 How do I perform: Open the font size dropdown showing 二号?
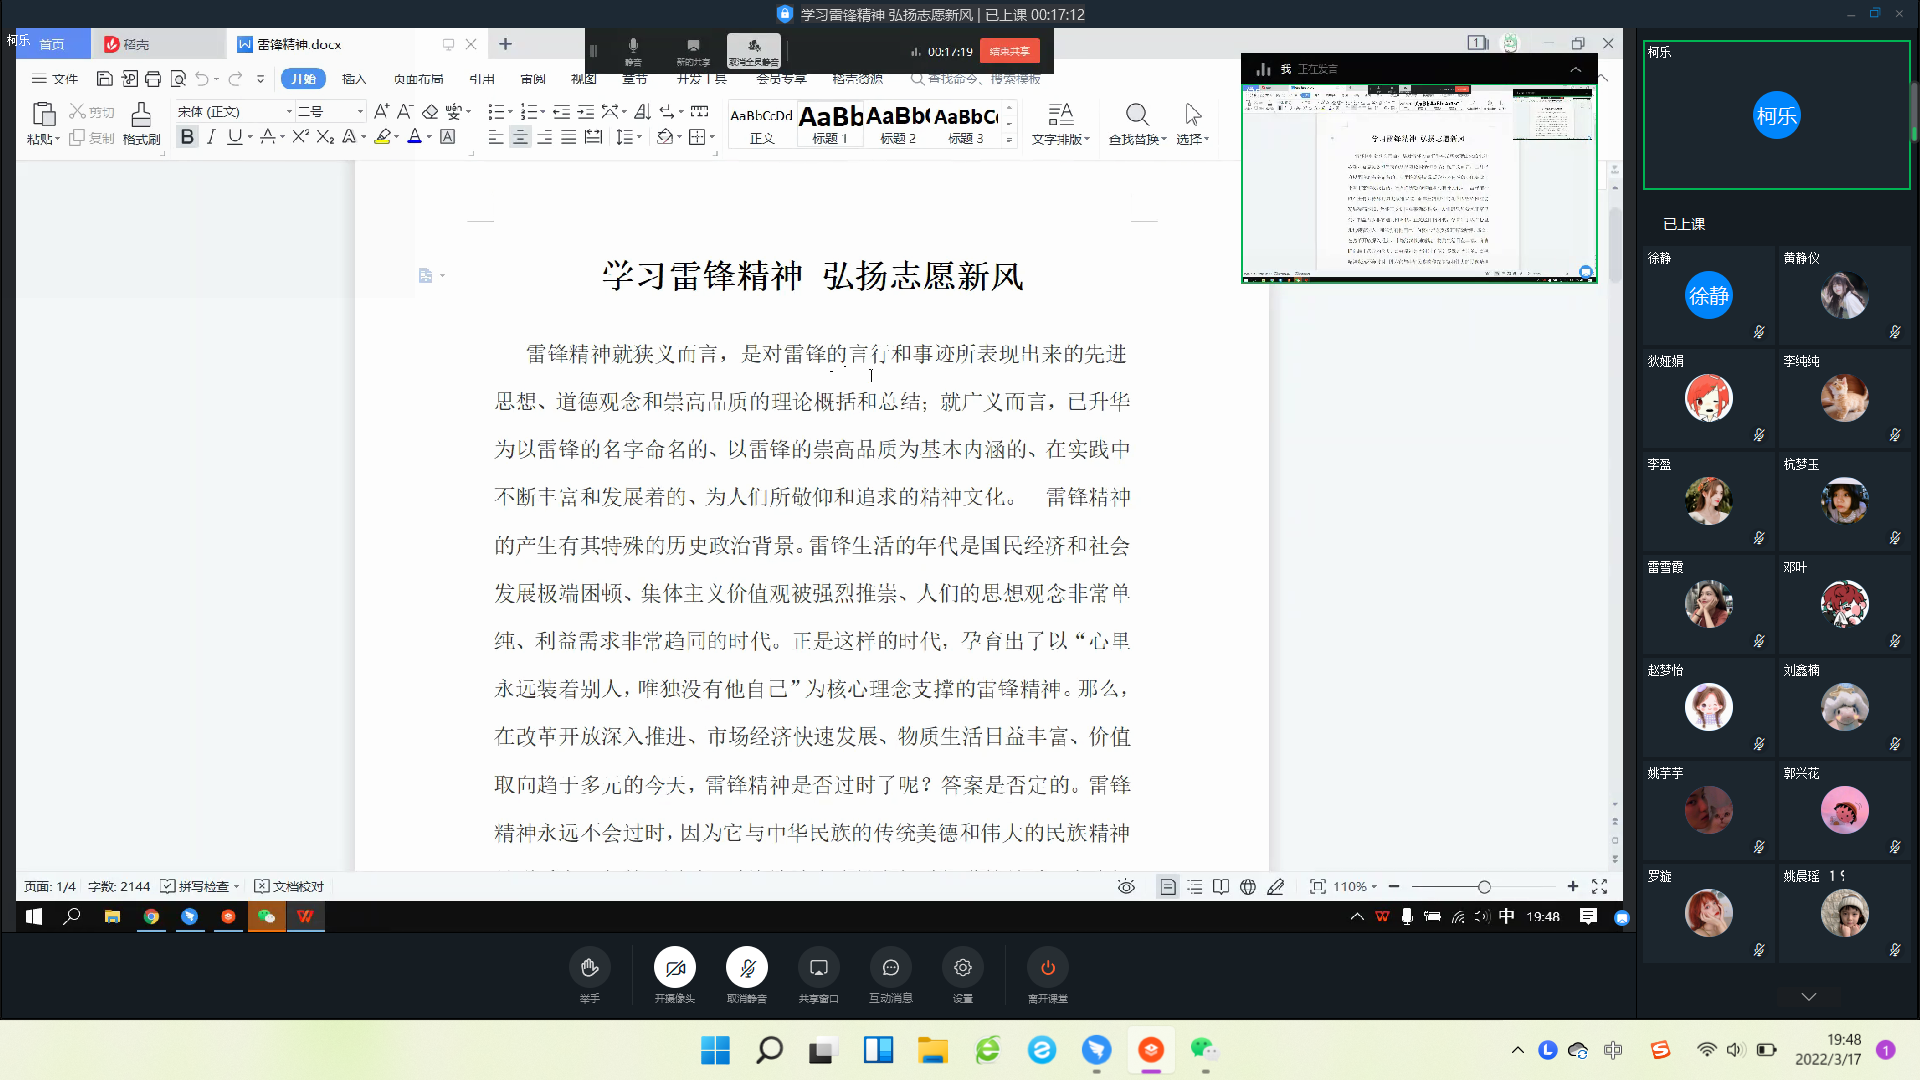pos(360,111)
